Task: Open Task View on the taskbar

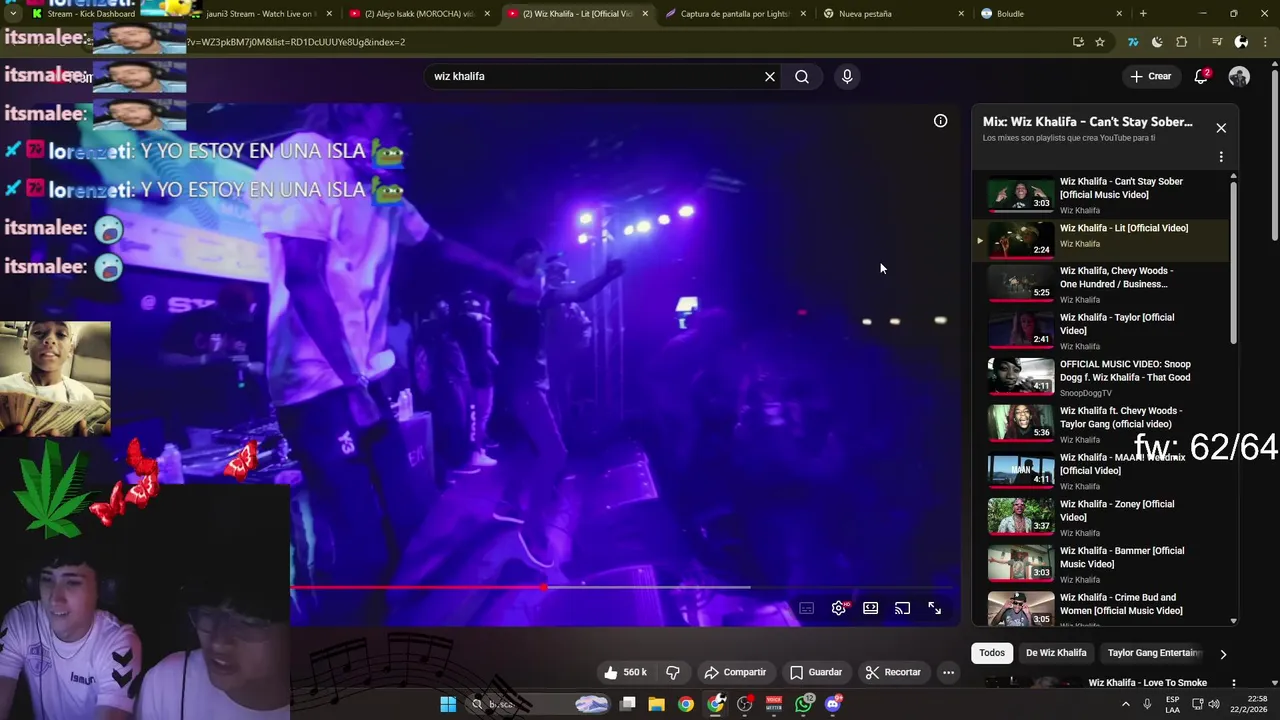Action: (627, 704)
